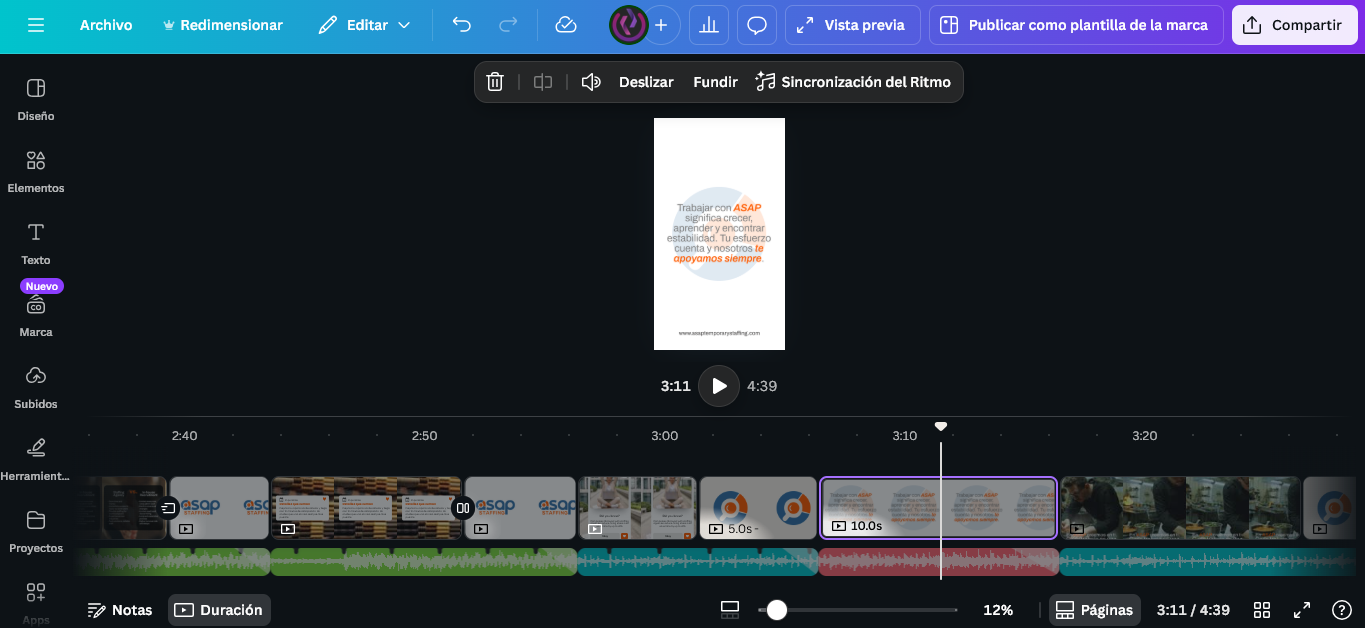The width and height of the screenshot is (1365, 628).
Task: Click the zoom slider handle
Action: click(777, 610)
